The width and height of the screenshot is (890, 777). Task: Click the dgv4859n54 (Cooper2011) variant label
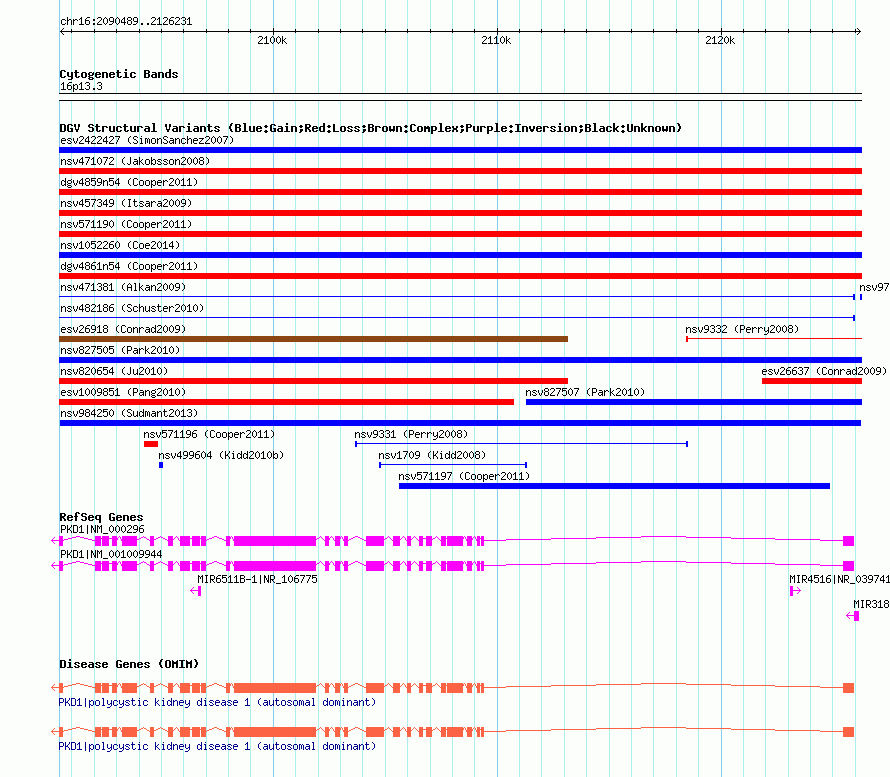(129, 182)
